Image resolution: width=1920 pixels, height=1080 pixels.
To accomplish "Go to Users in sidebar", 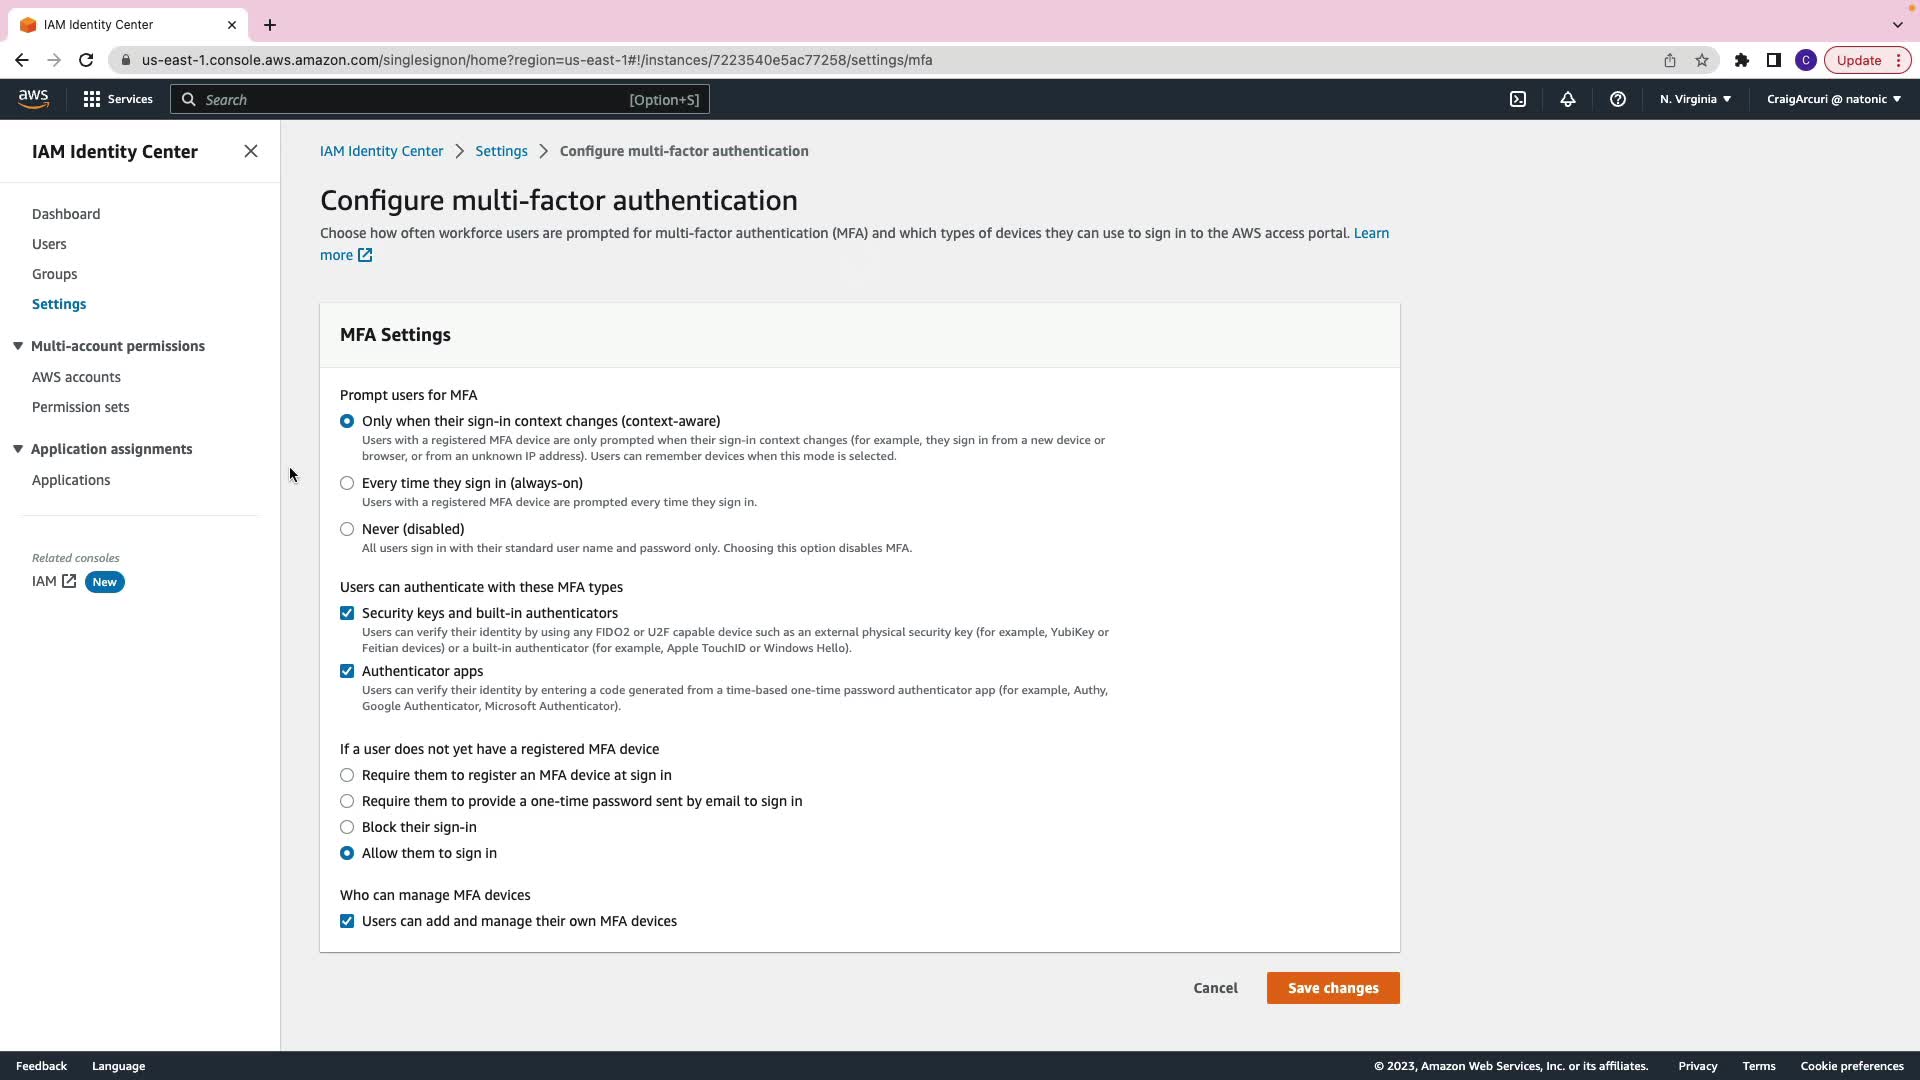I will click(49, 244).
